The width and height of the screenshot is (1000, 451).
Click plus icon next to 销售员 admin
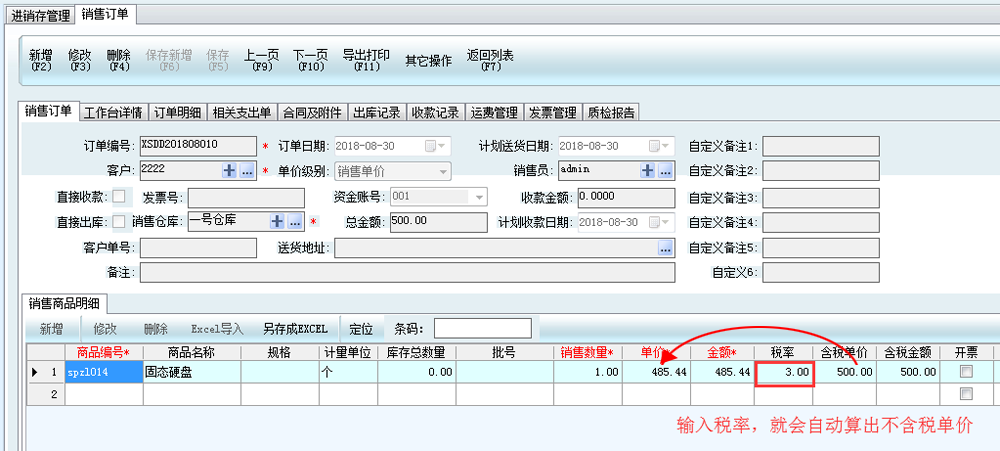pyautogui.click(x=648, y=171)
